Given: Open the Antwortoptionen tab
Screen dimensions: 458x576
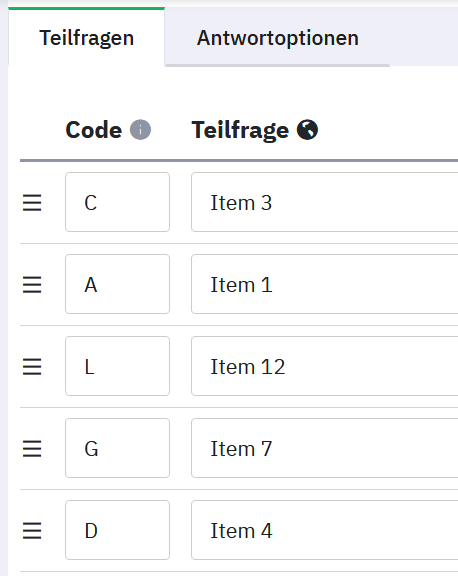Looking at the screenshot, I should pyautogui.click(x=278, y=37).
